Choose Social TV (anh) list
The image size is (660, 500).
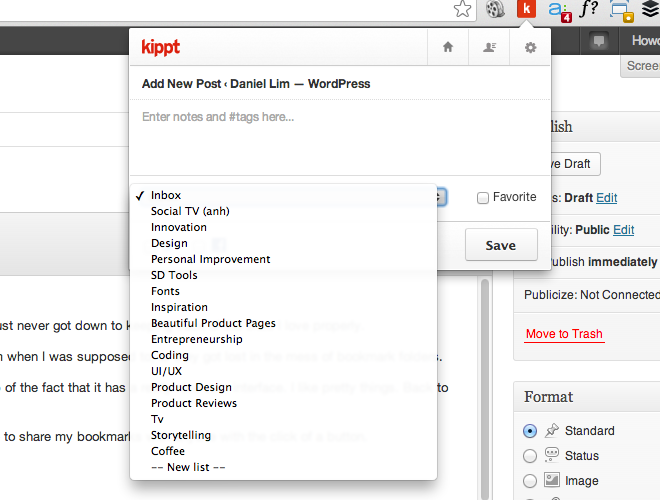point(283,211)
